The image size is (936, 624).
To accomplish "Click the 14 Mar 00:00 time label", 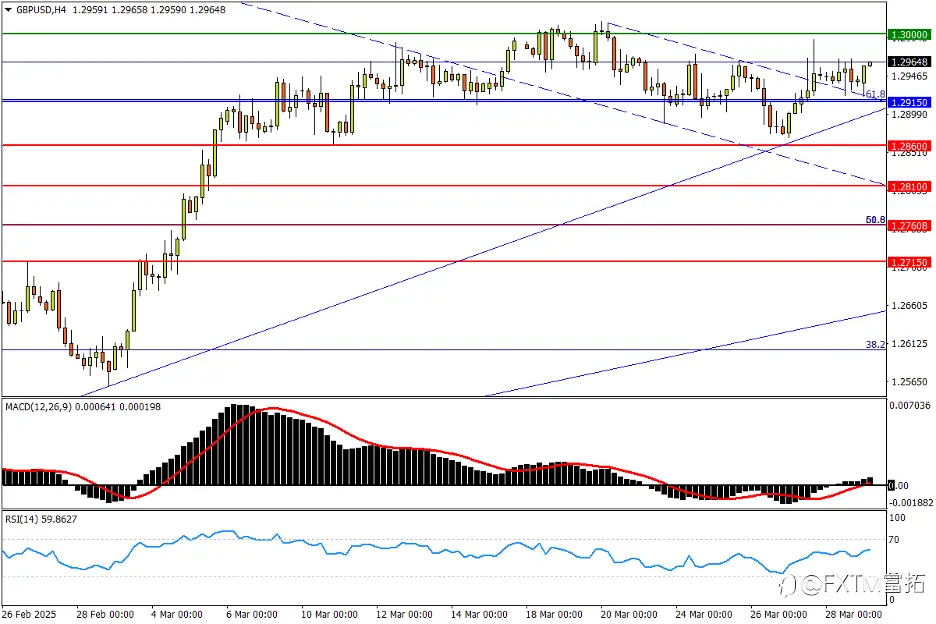I will pyautogui.click(x=479, y=614).
